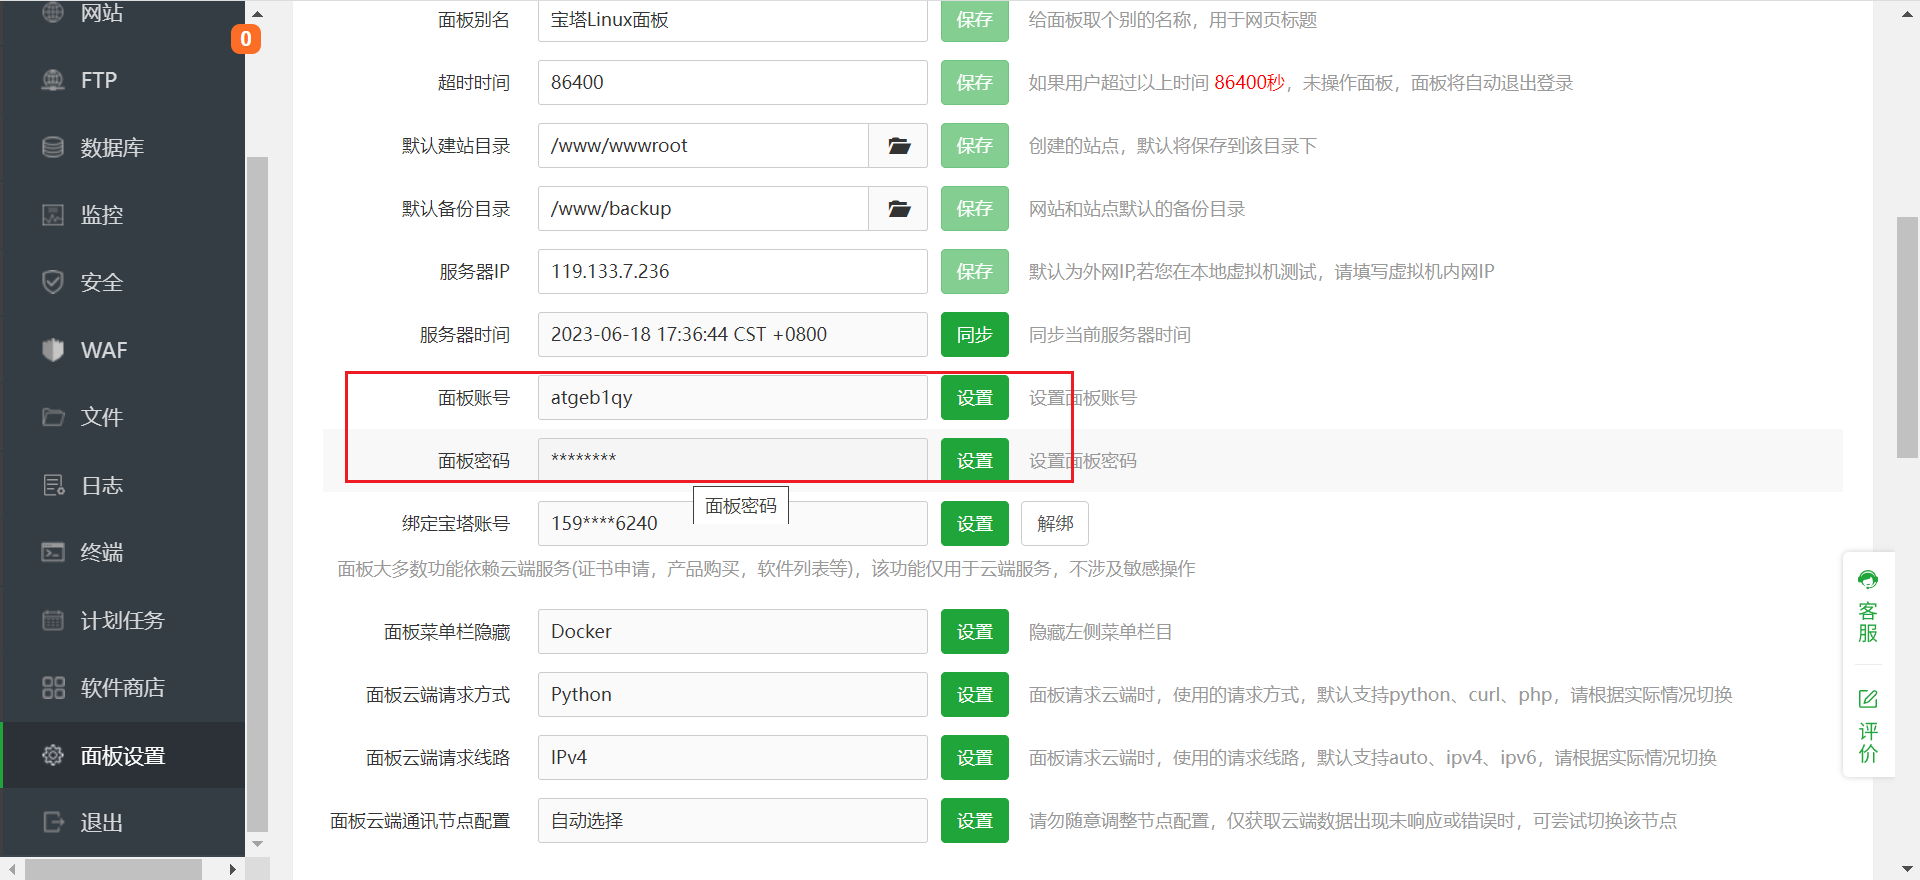Save the 面板别名 setting

pyautogui.click(x=975, y=20)
